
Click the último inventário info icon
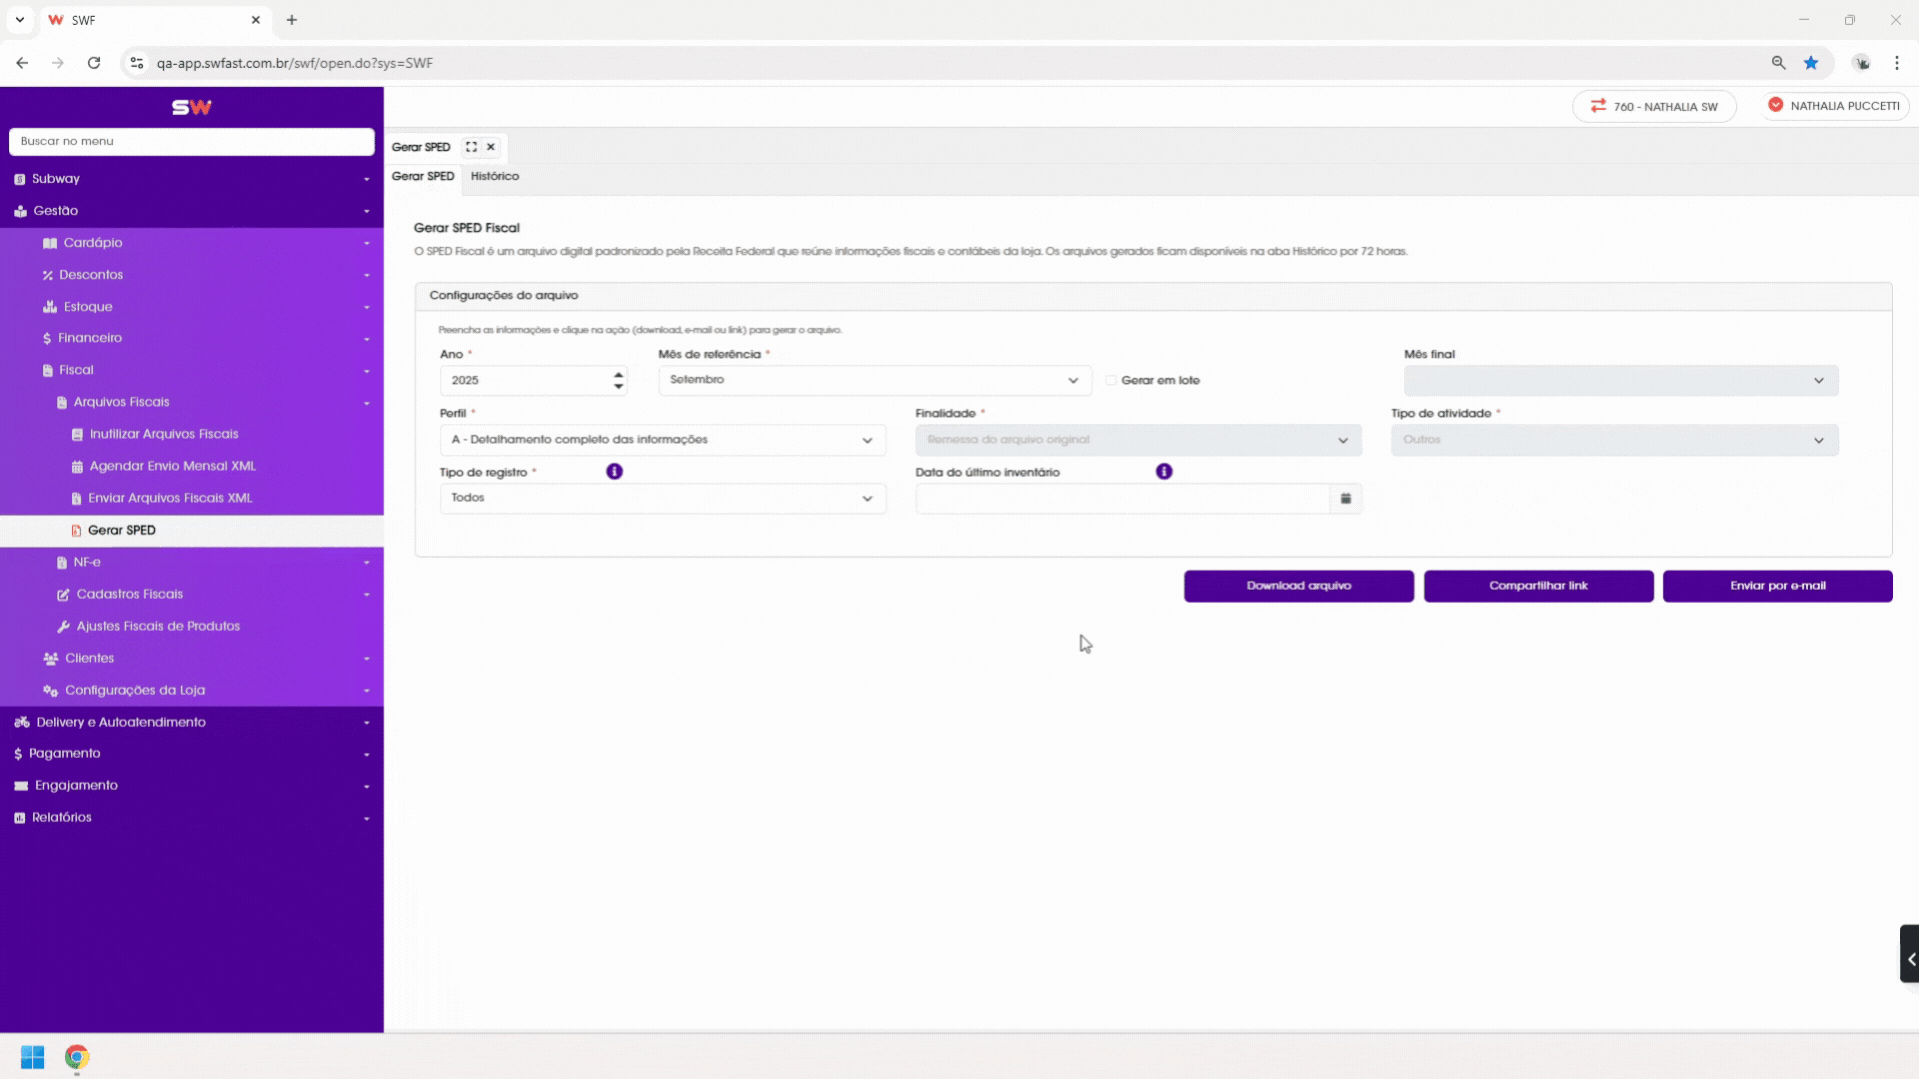1164,471
